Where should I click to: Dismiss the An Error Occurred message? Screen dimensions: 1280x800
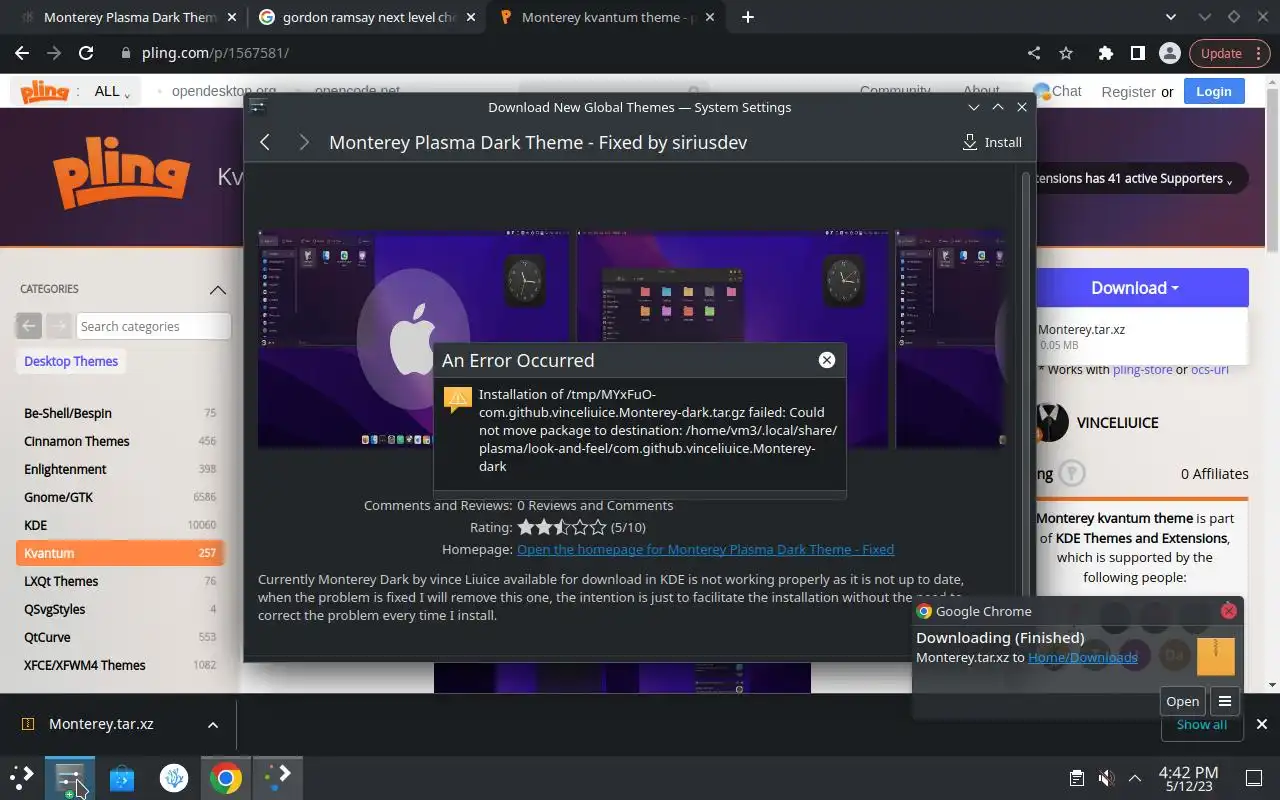[827, 360]
